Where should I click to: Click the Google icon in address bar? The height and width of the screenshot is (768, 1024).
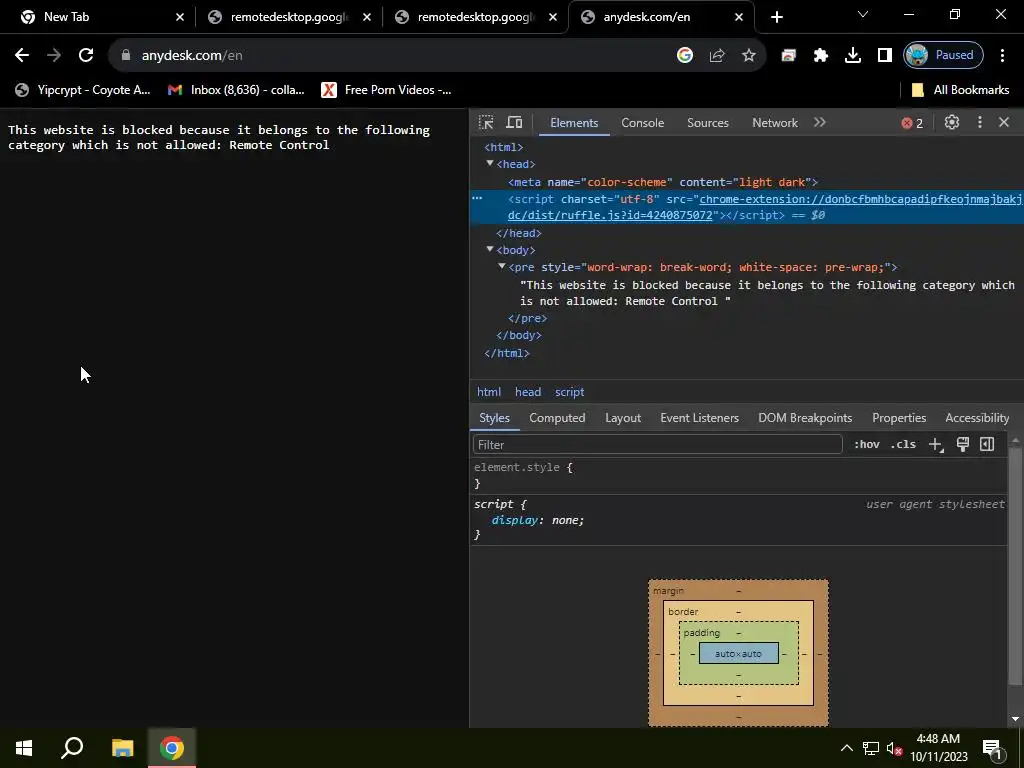tap(684, 56)
